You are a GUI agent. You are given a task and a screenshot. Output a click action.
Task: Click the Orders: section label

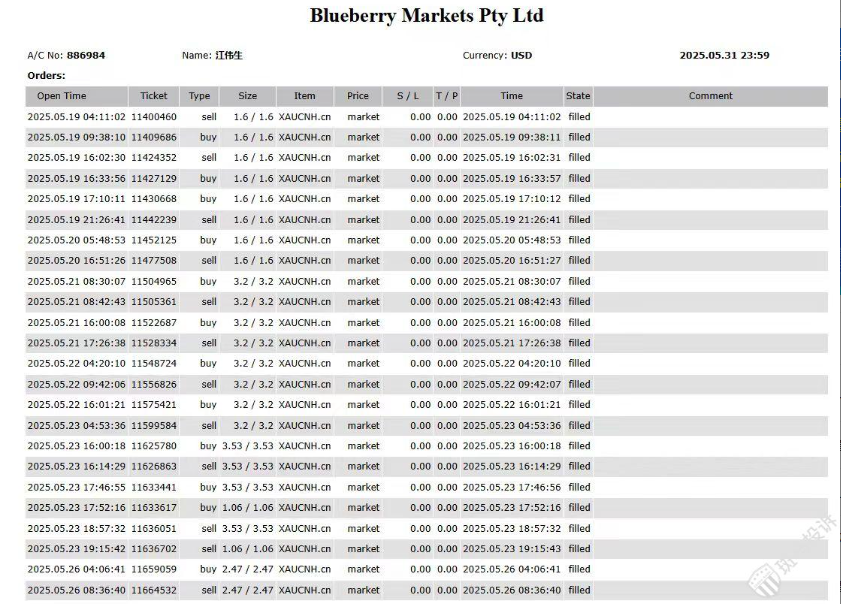coord(47,76)
